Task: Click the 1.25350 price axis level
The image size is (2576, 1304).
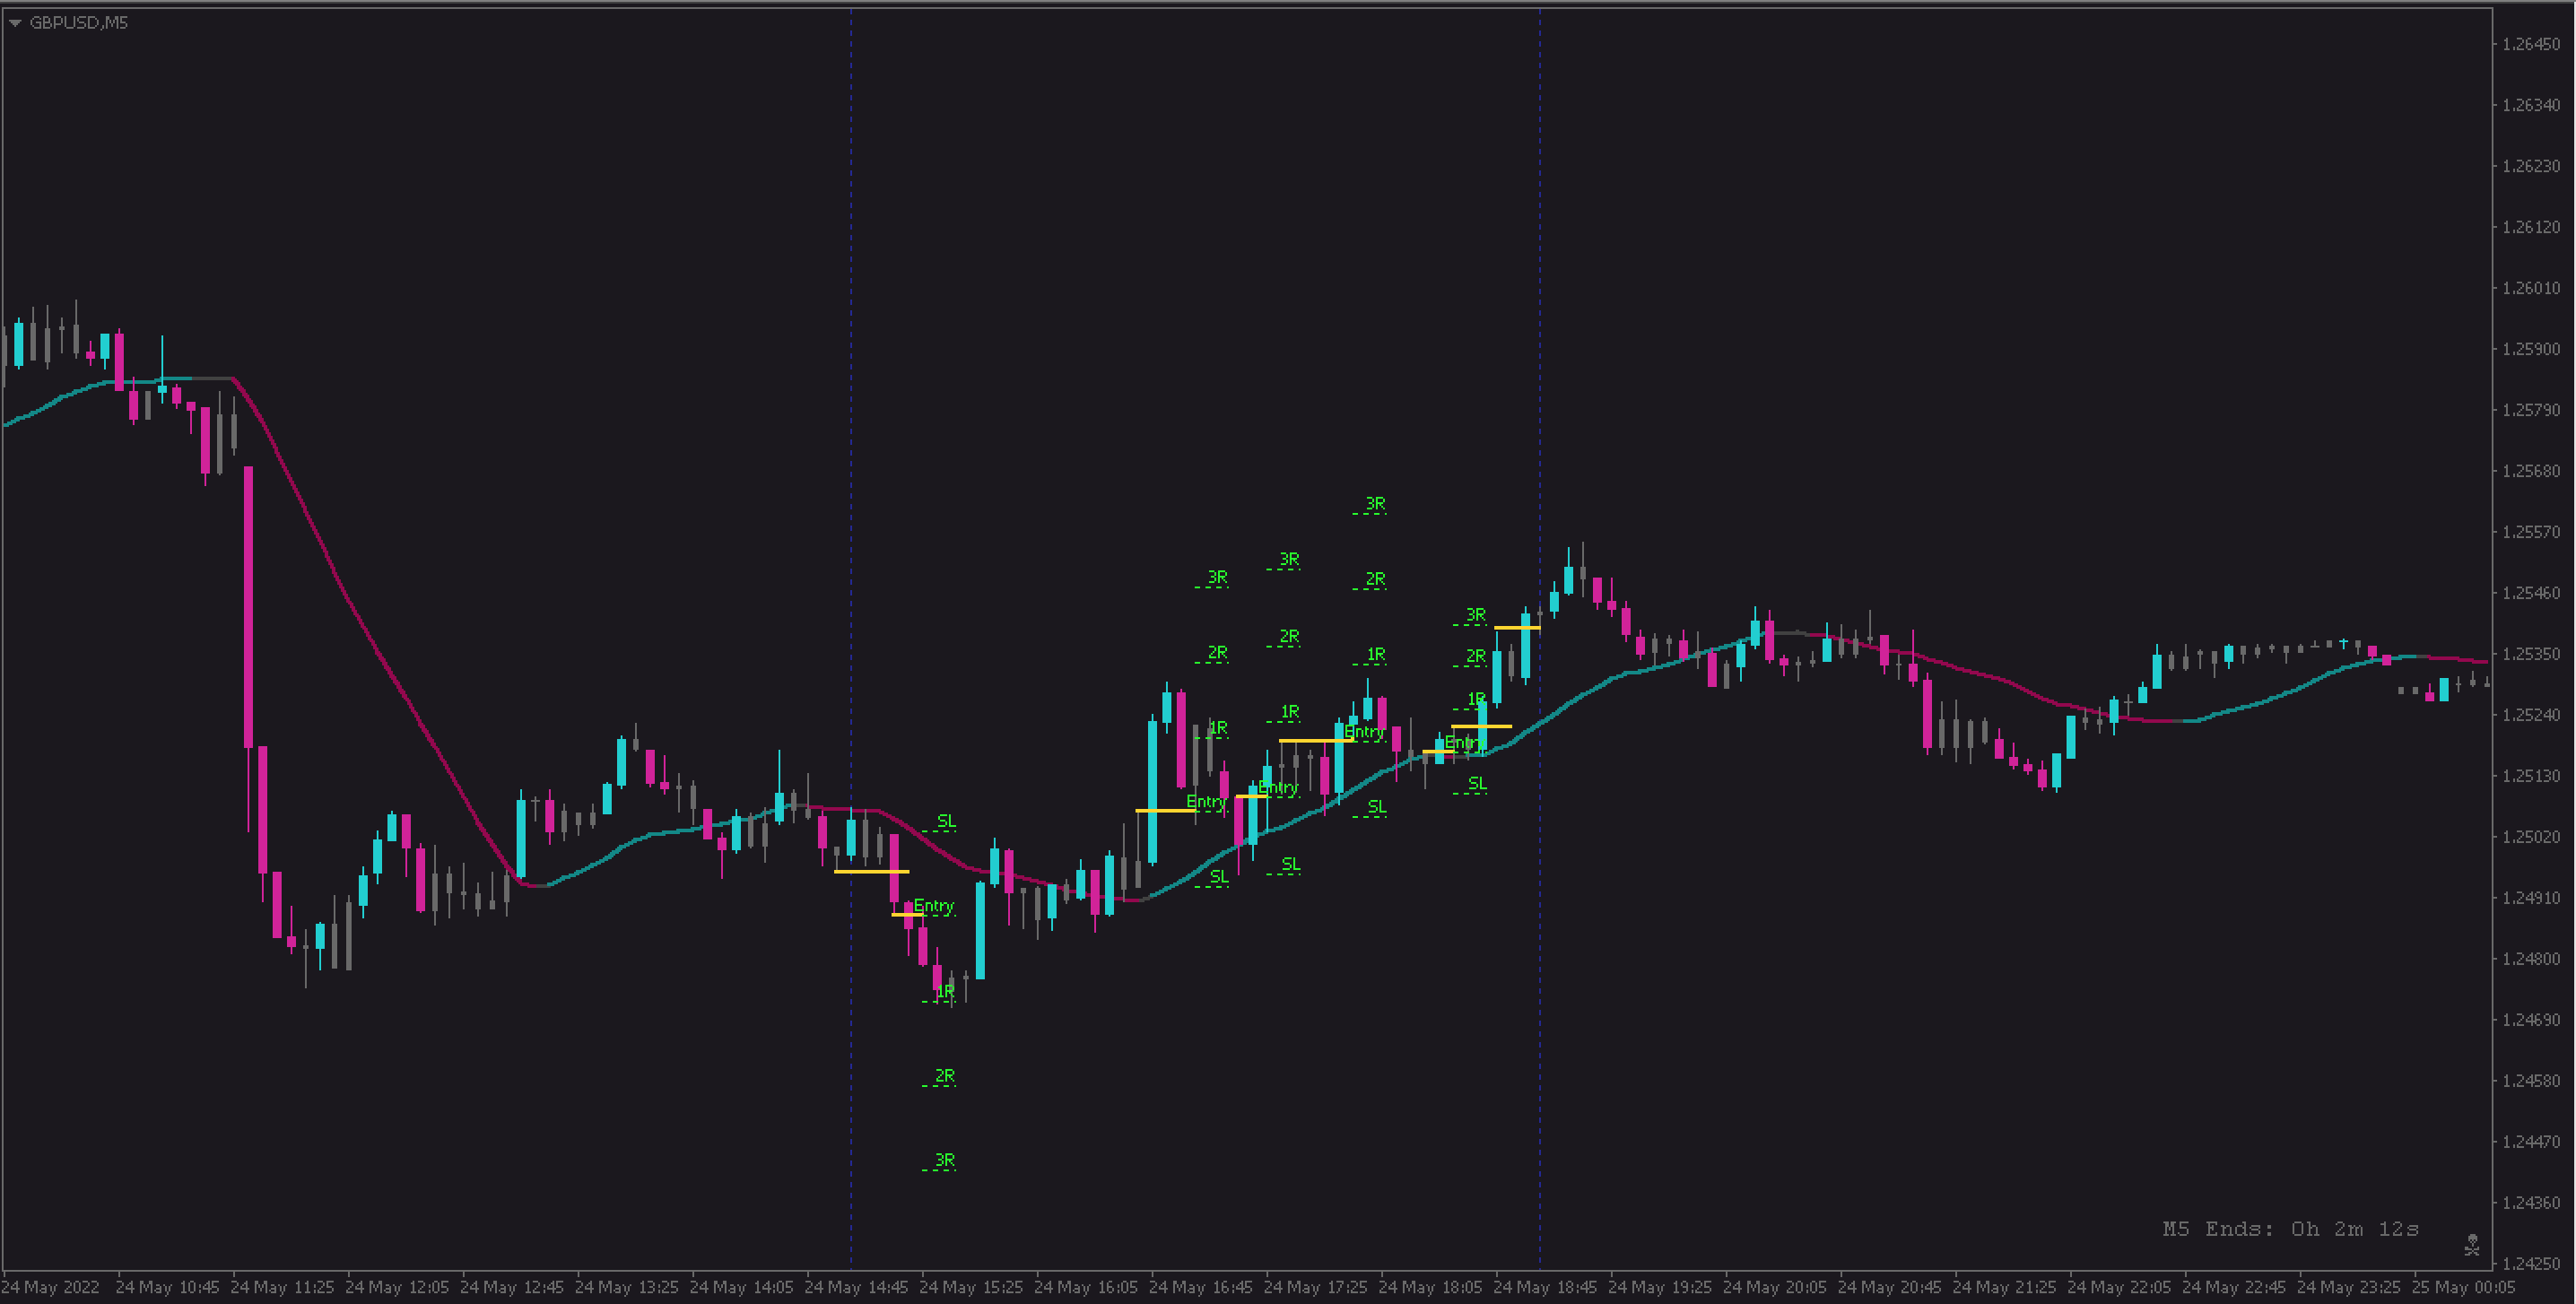Action: (x=2531, y=654)
